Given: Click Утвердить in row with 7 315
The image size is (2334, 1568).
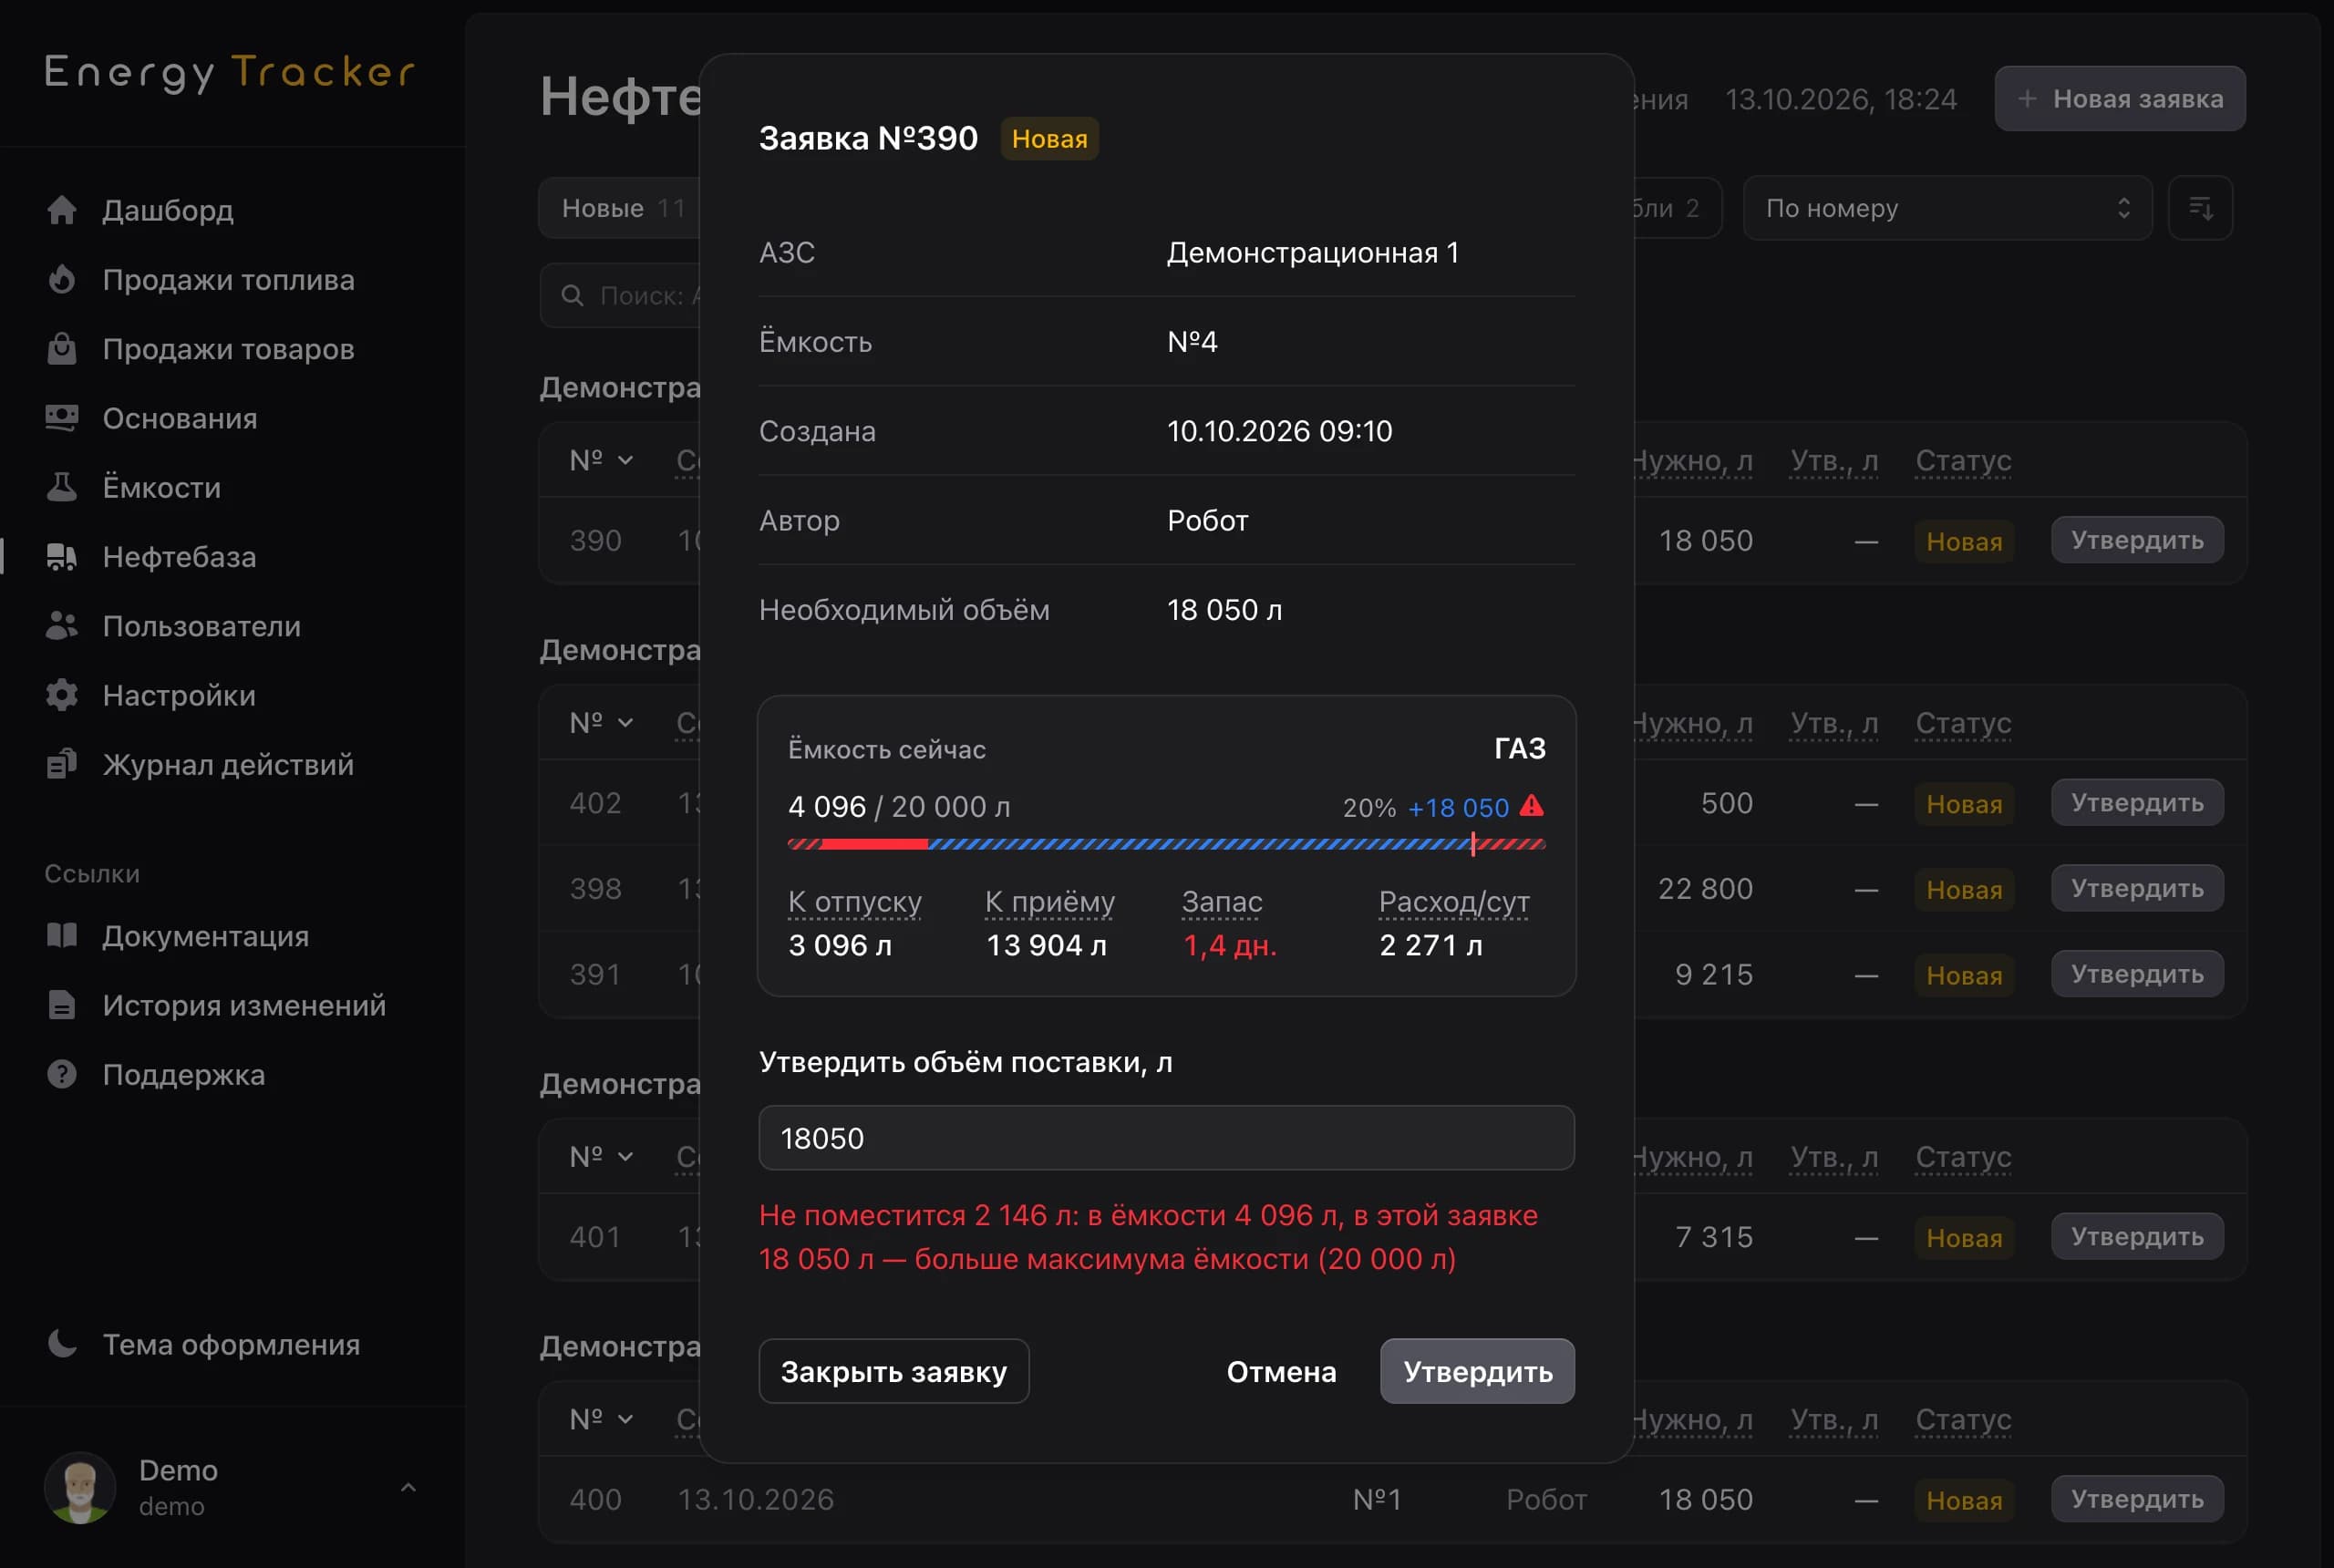Looking at the screenshot, I should tap(2137, 1236).
